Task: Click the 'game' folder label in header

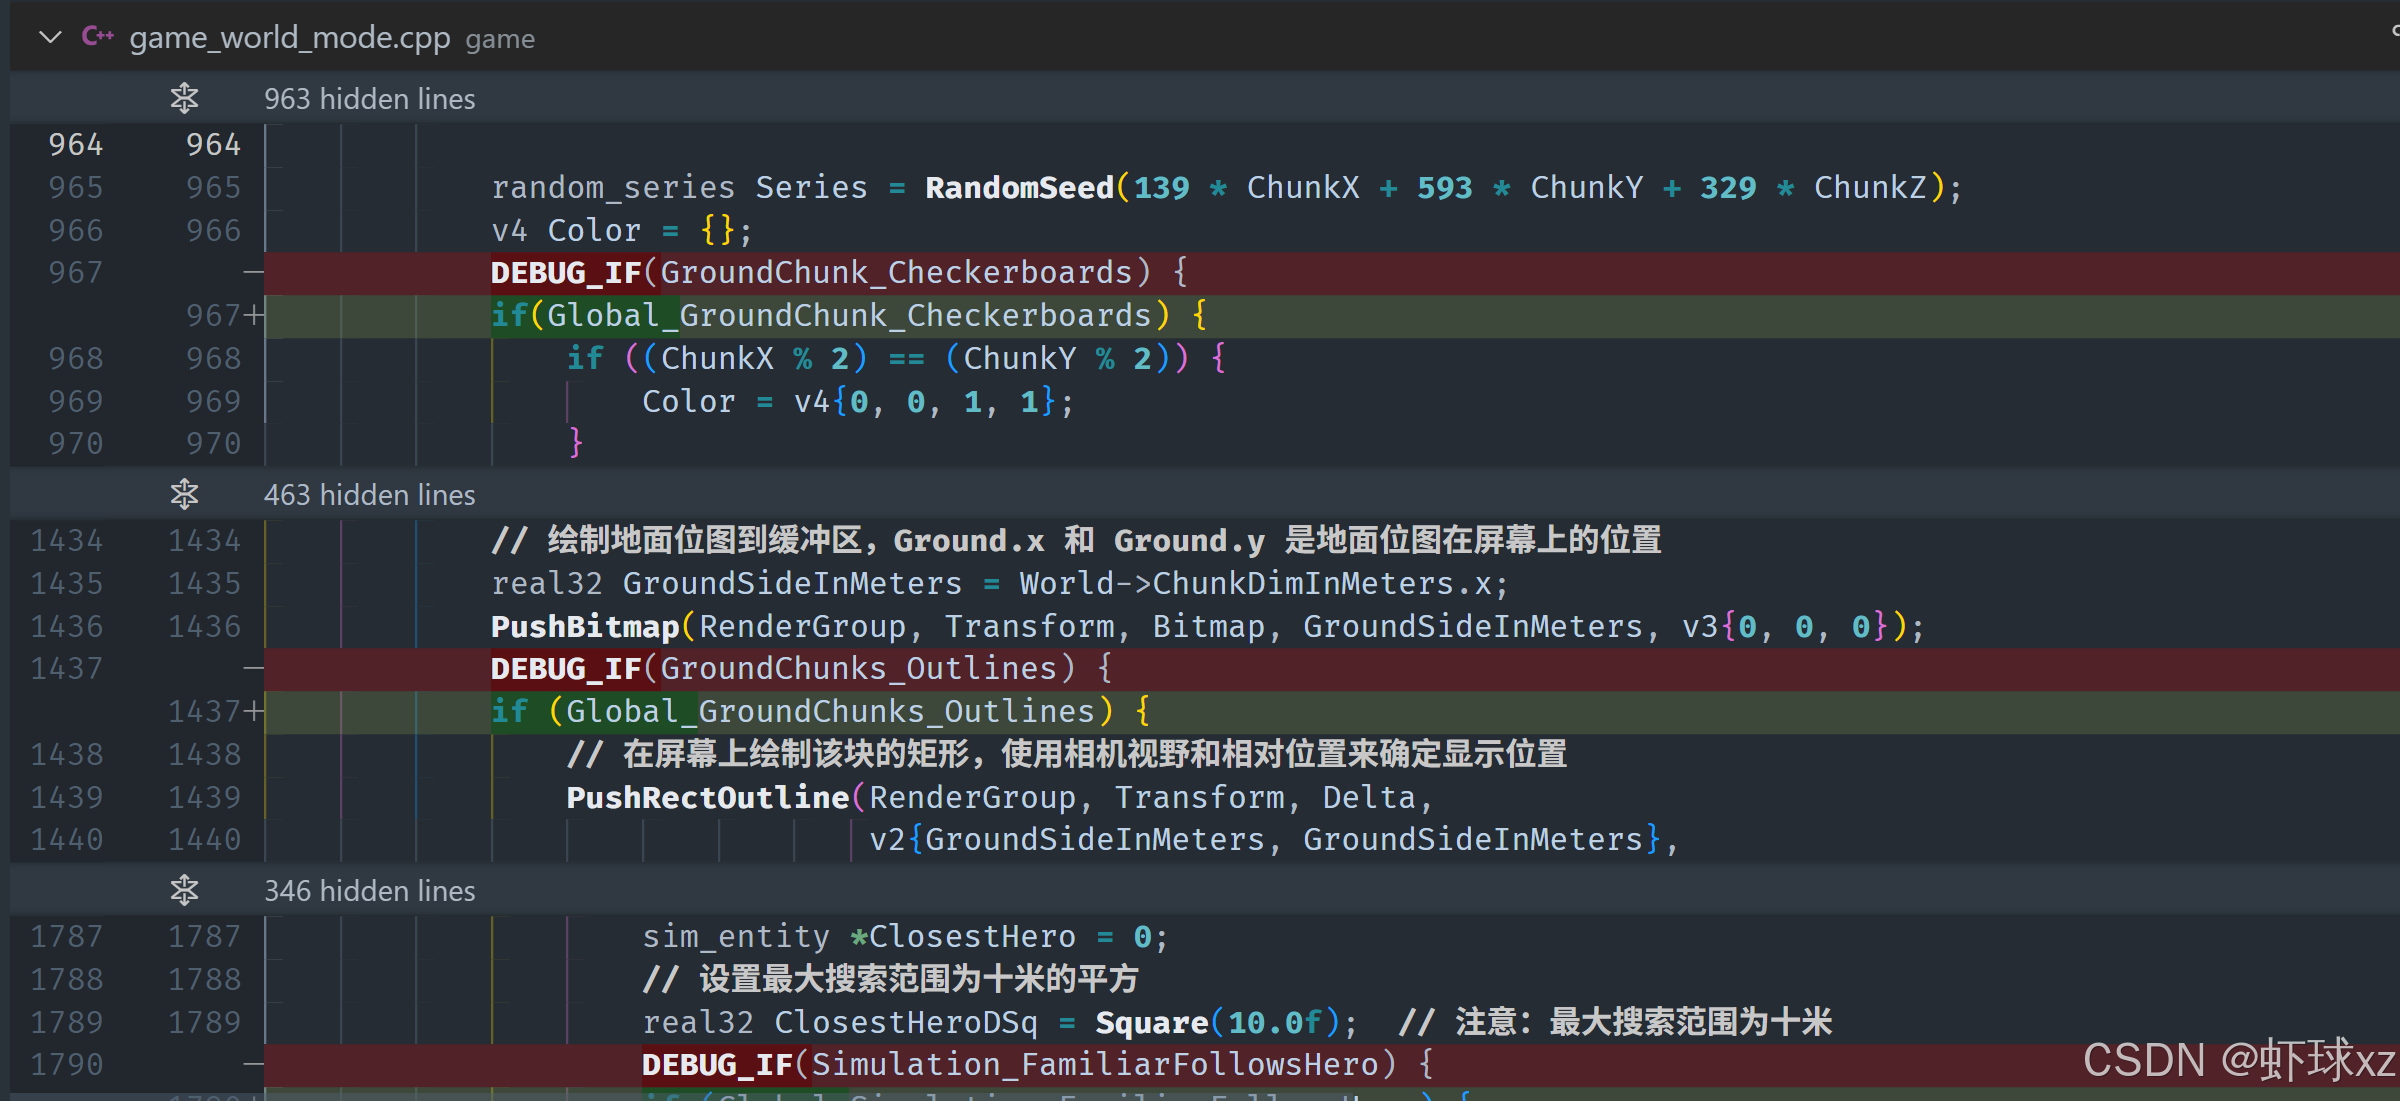Action: point(499,39)
